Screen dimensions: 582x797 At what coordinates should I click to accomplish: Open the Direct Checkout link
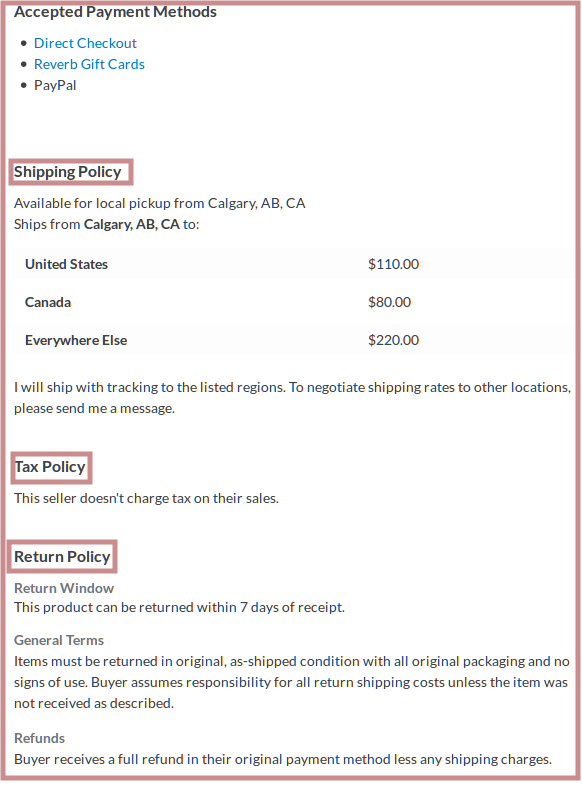[x=85, y=43]
